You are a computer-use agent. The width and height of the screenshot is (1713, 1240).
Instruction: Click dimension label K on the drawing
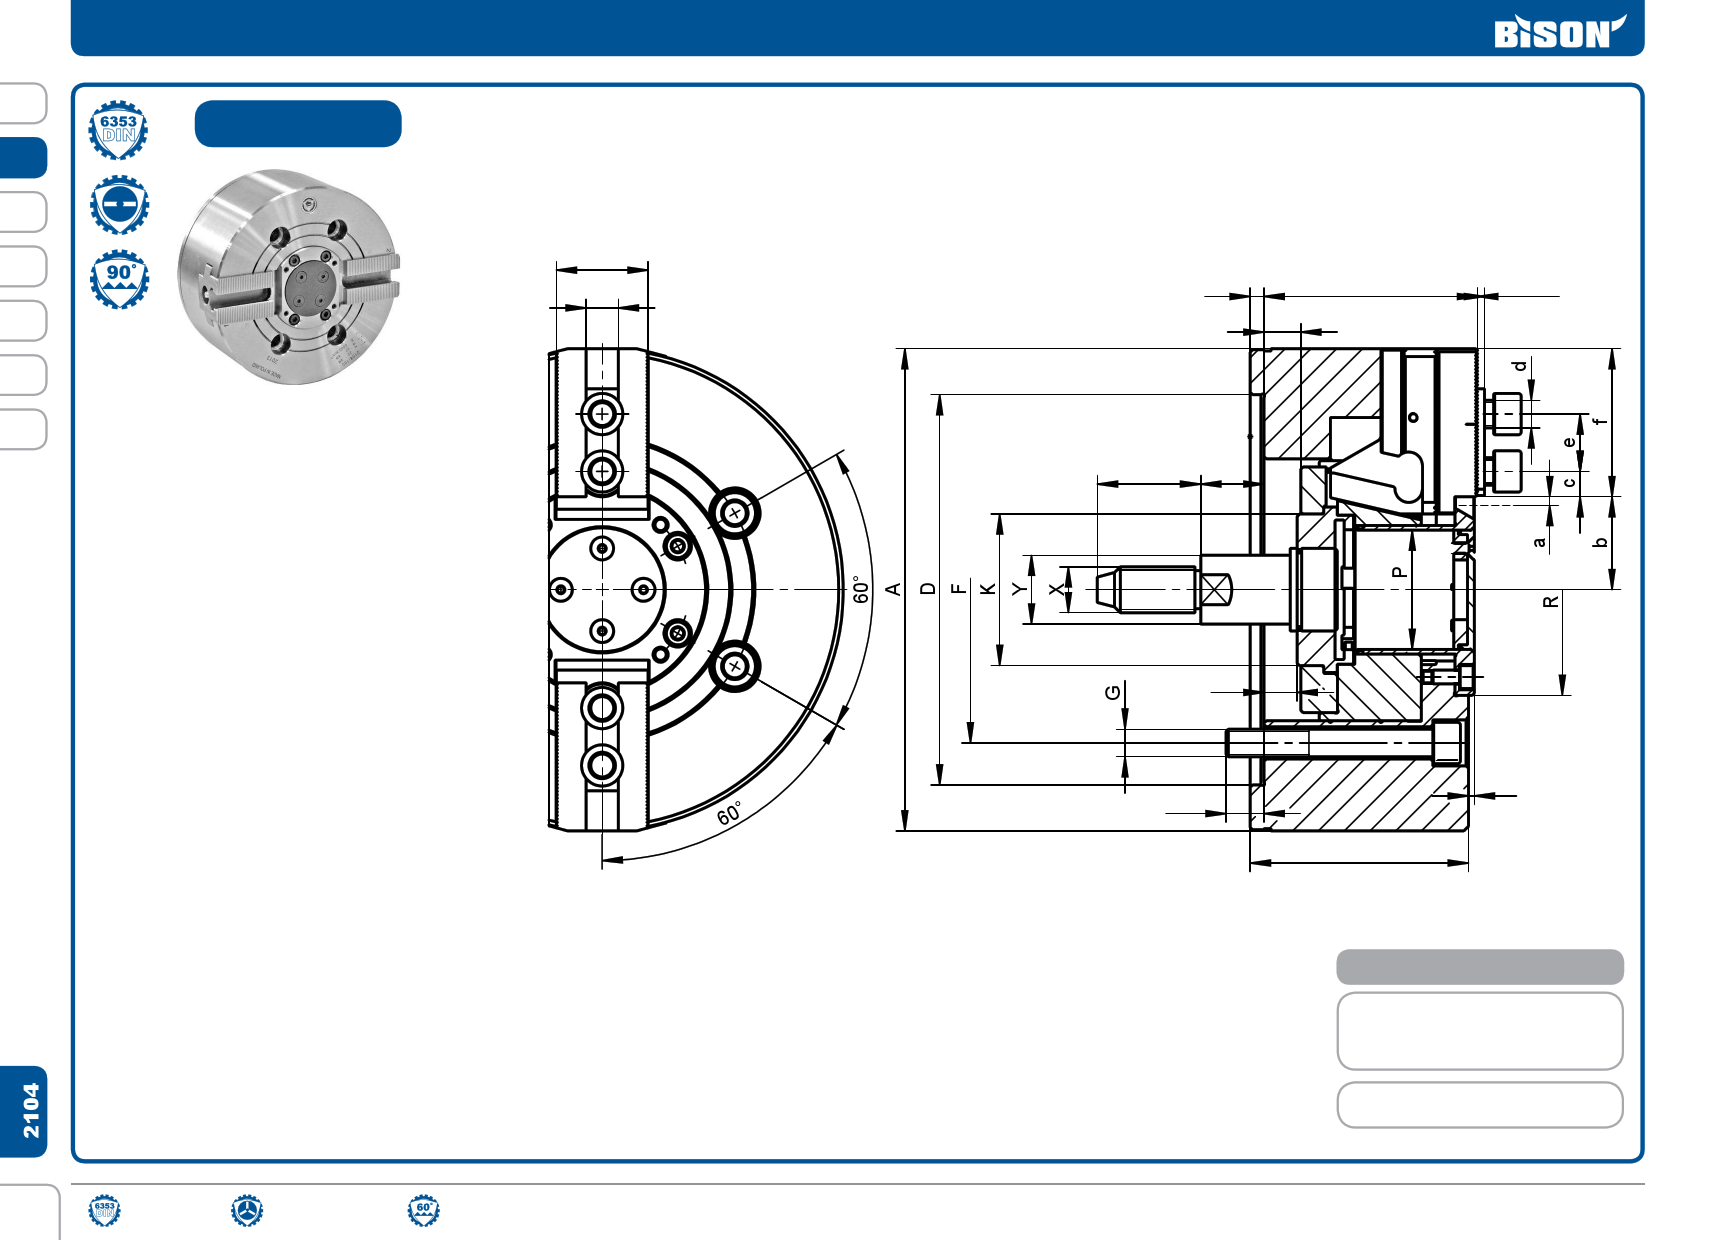tap(988, 589)
